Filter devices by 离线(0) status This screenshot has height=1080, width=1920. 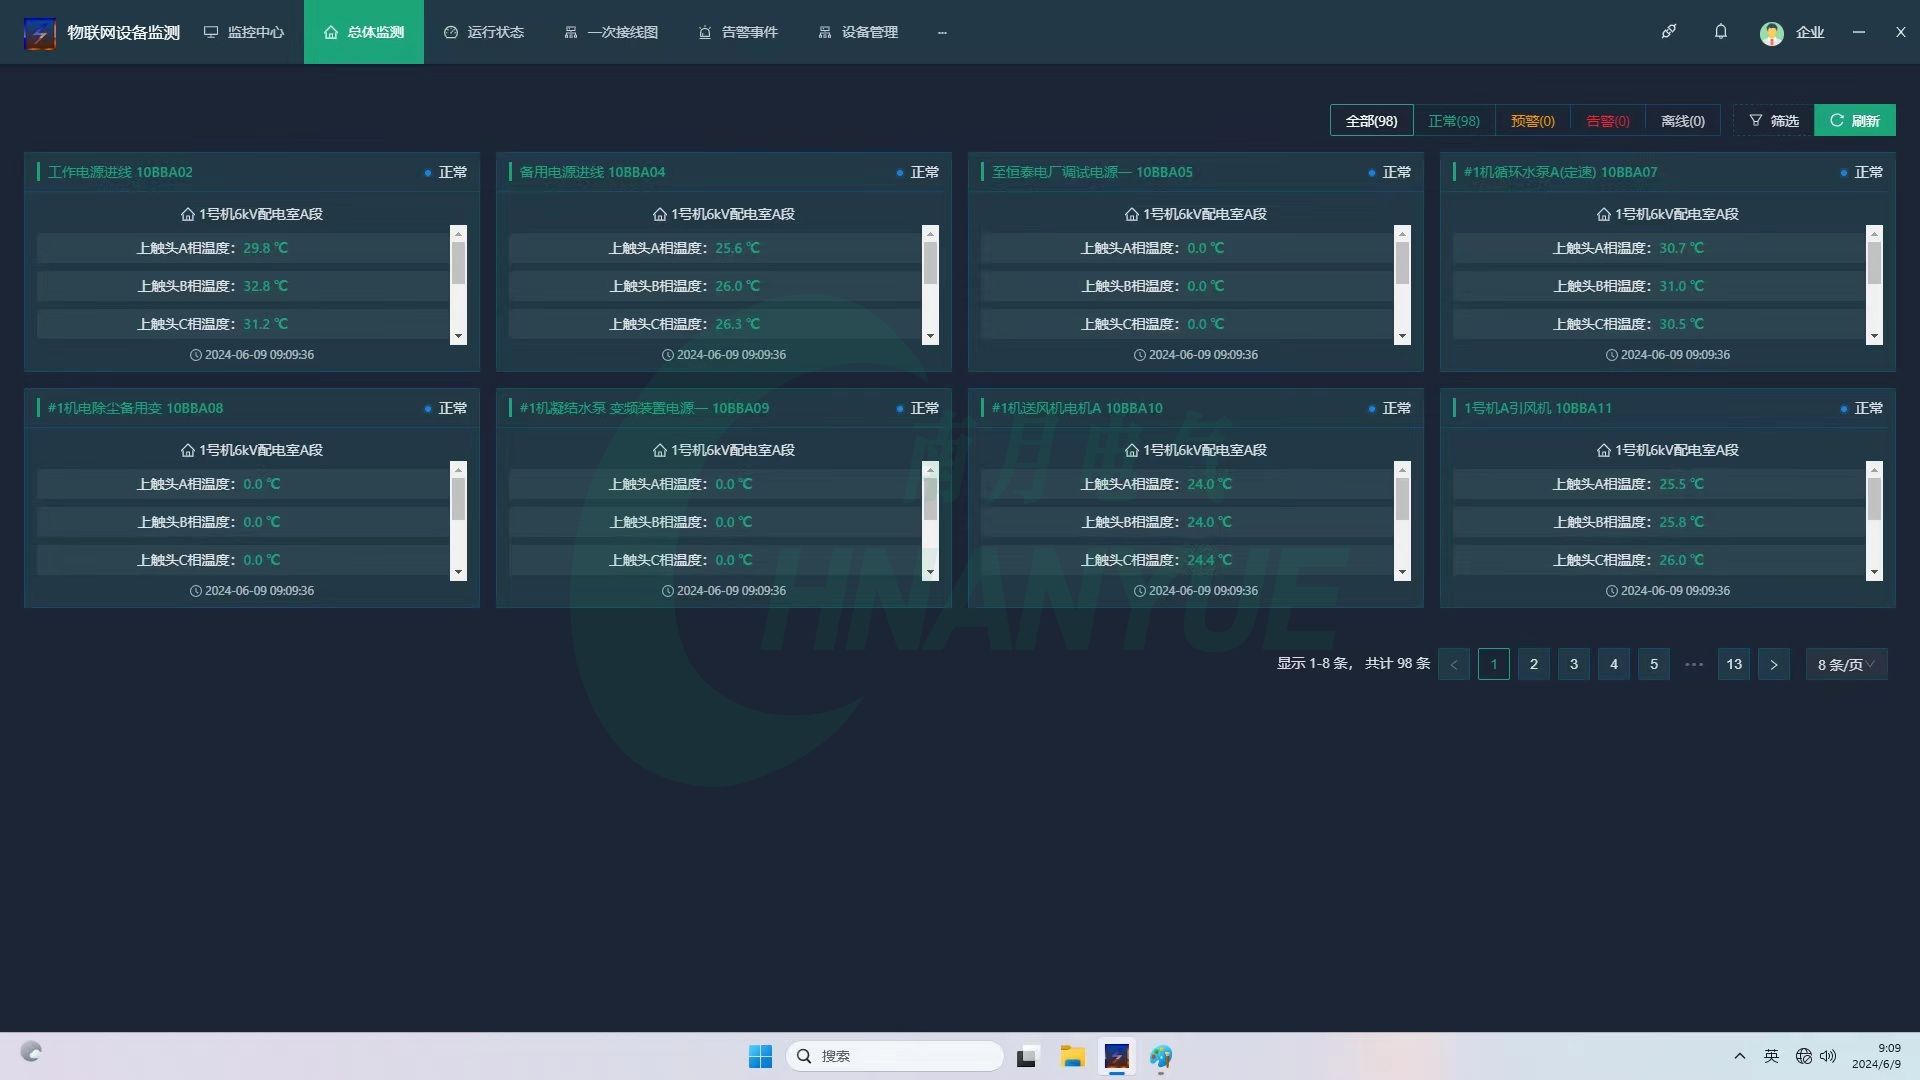click(1682, 121)
